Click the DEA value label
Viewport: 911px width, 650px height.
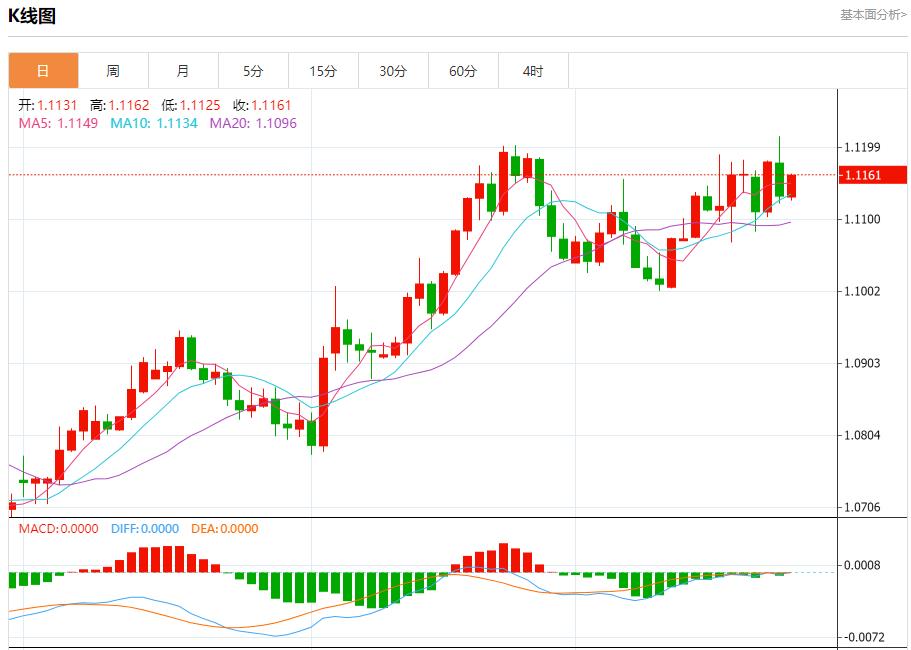[x=224, y=529]
